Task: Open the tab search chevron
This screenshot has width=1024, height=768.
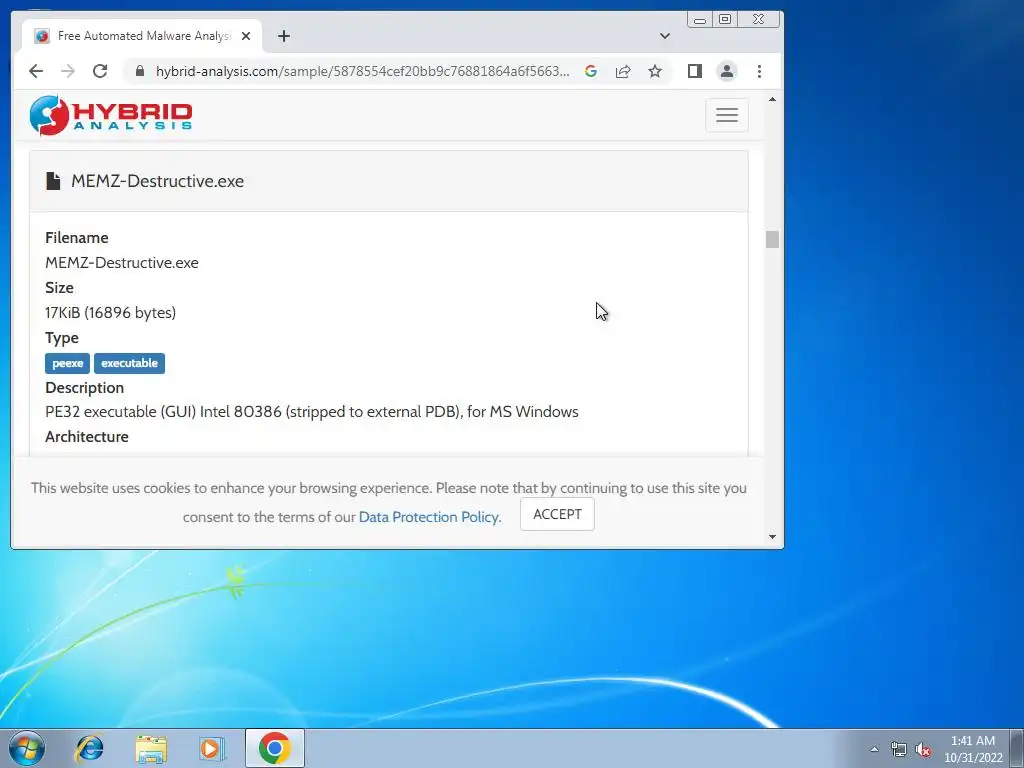Action: [665, 36]
